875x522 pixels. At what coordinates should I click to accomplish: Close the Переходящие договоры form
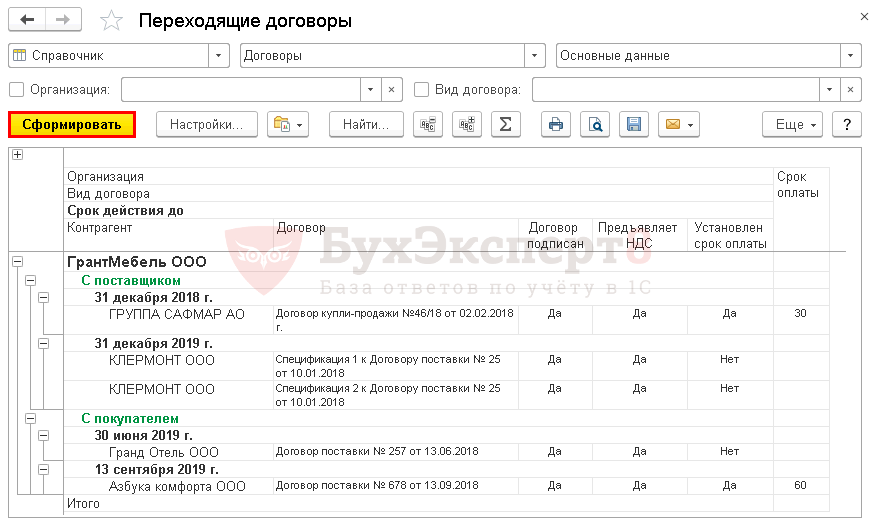point(864,17)
